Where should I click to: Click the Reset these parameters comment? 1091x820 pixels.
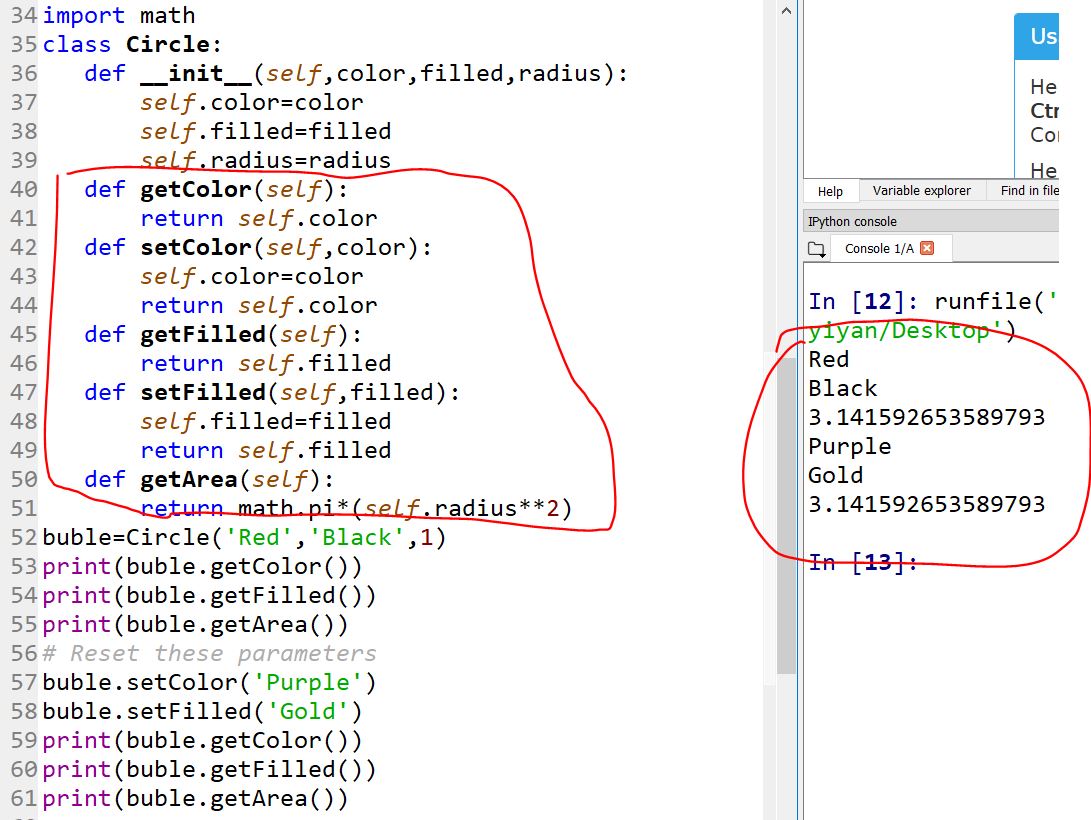coord(209,654)
